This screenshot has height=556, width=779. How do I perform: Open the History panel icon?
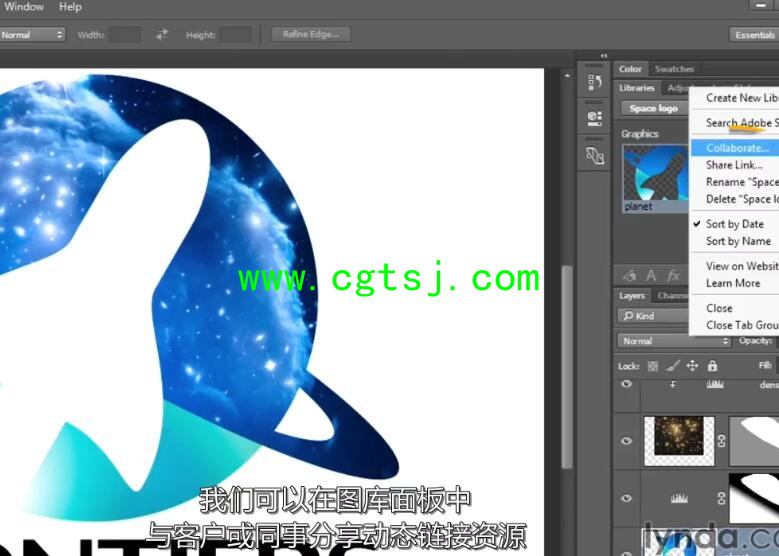594,82
